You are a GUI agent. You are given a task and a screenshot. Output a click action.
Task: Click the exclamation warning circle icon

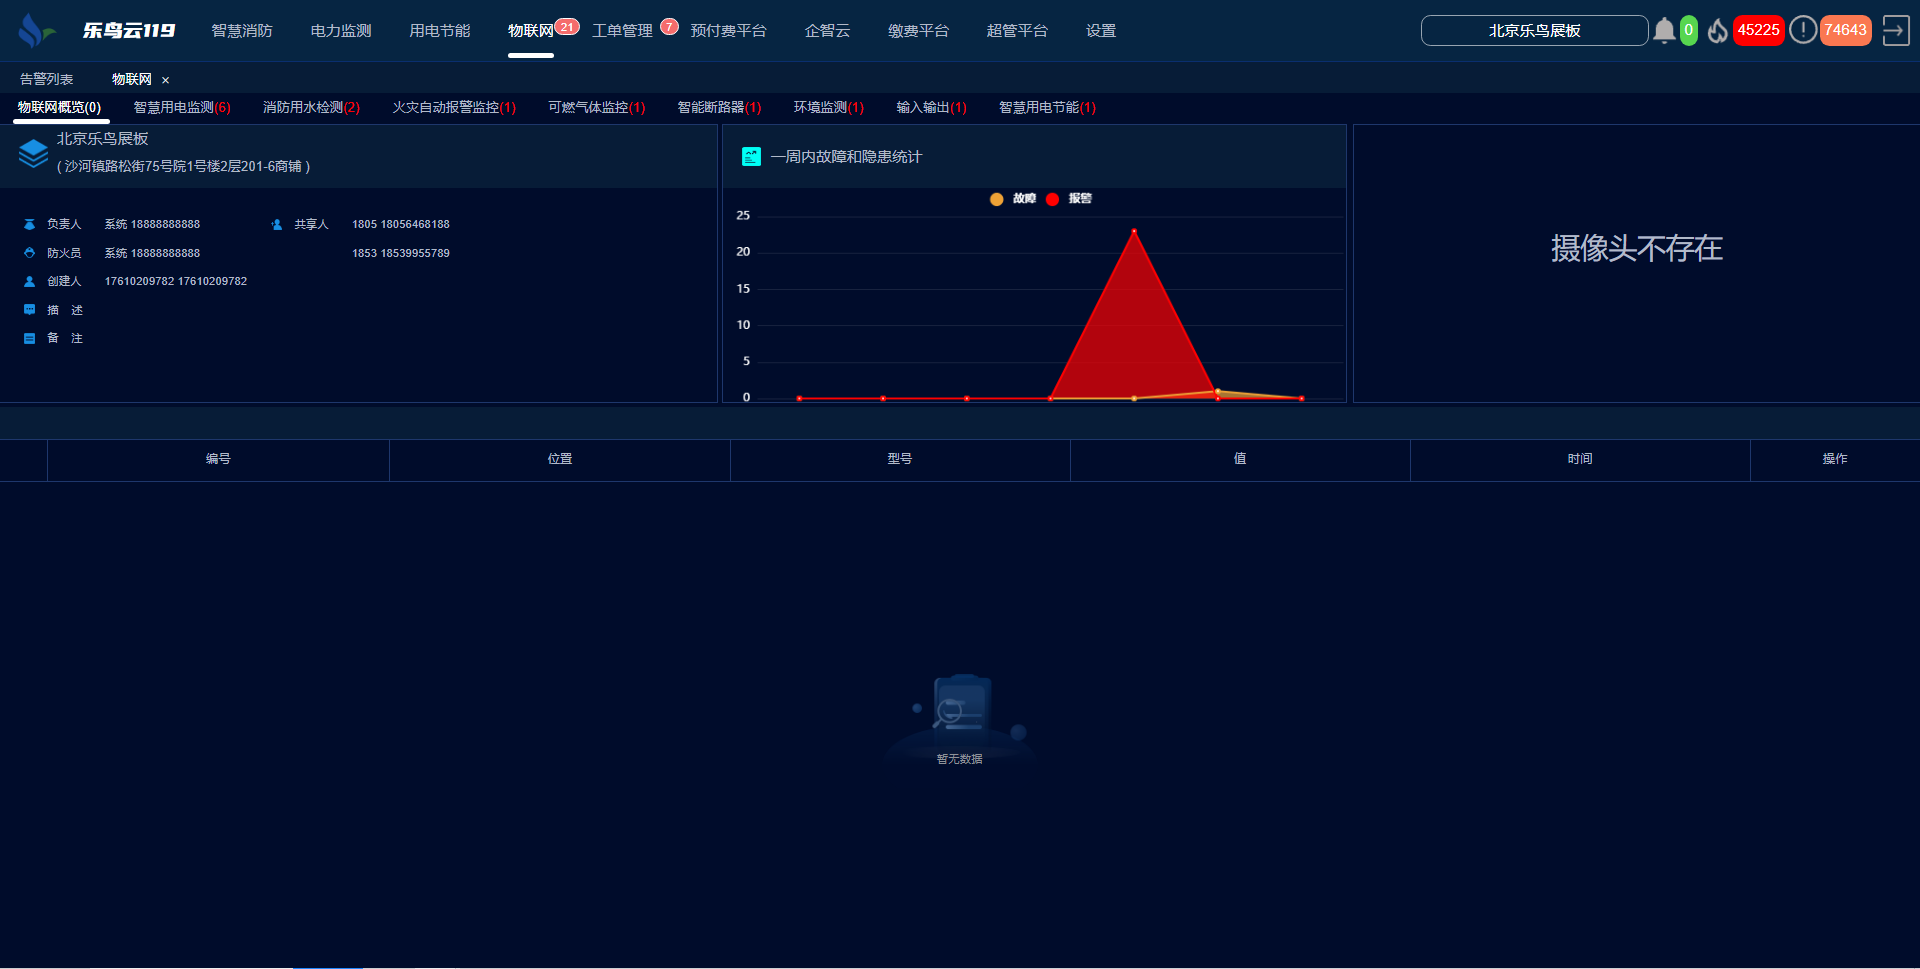[1802, 30]
